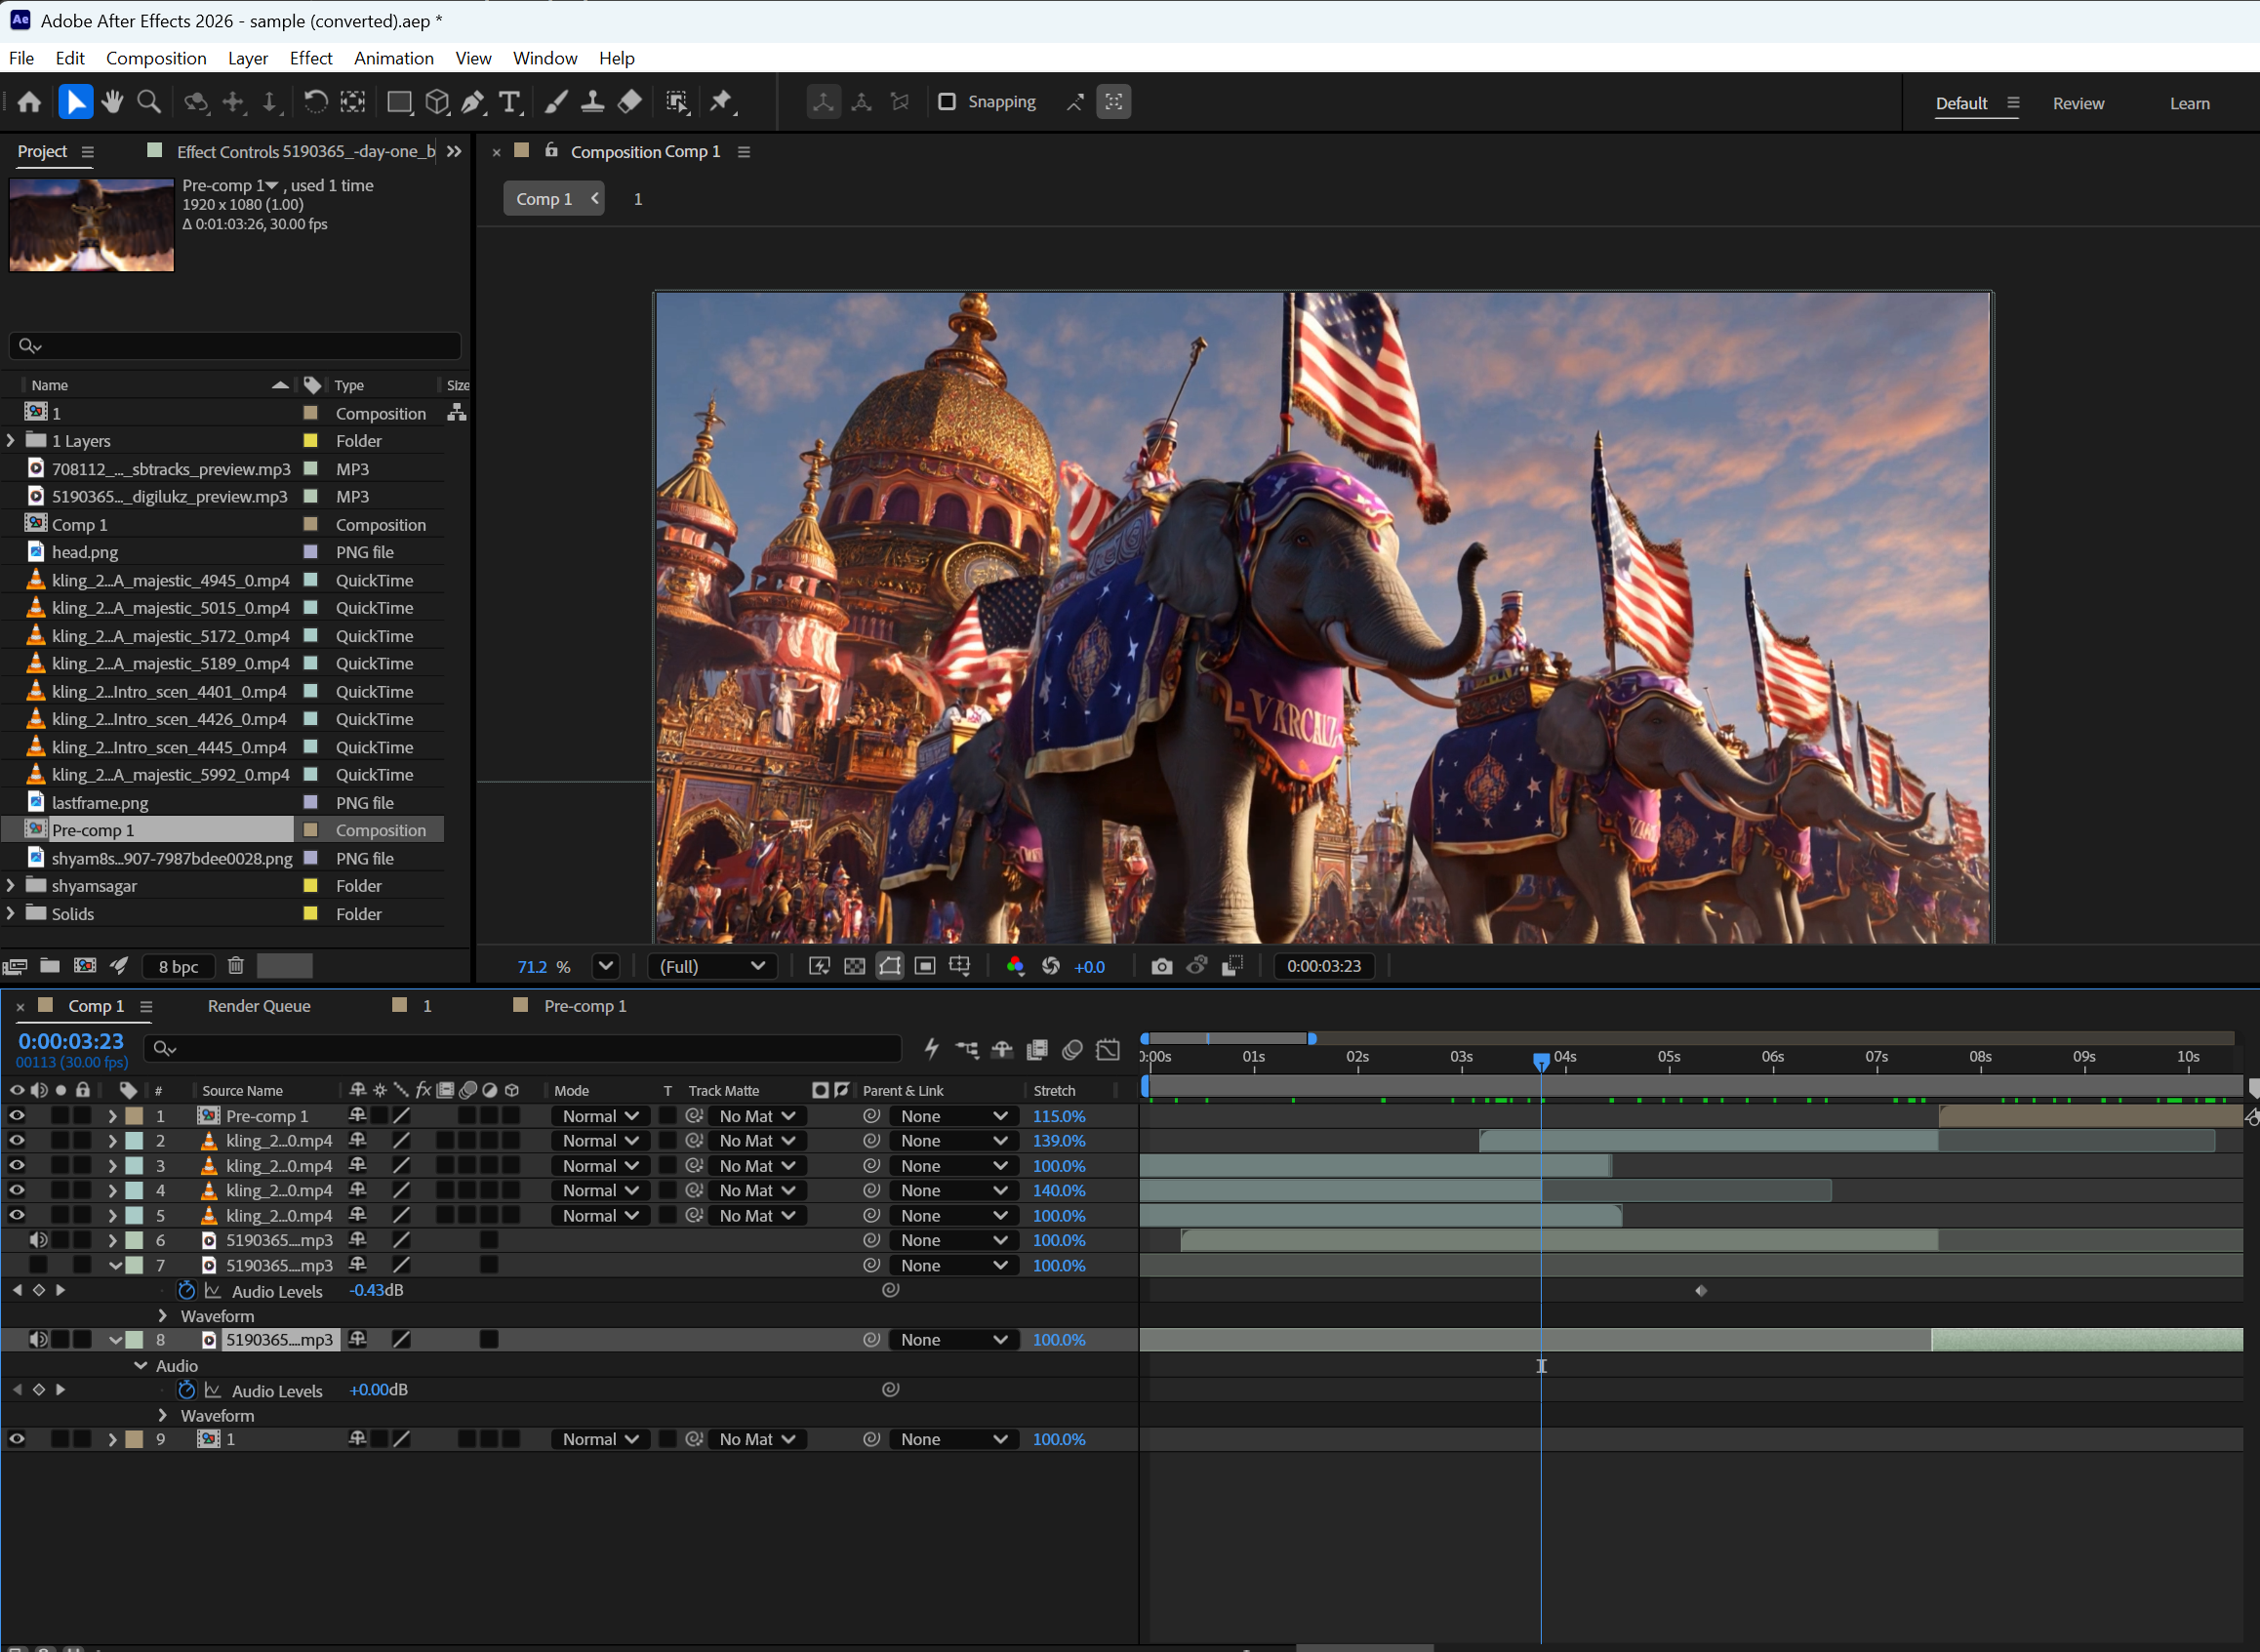Click label color swatch of Pre-comp 1 layer

point(134,1116)
